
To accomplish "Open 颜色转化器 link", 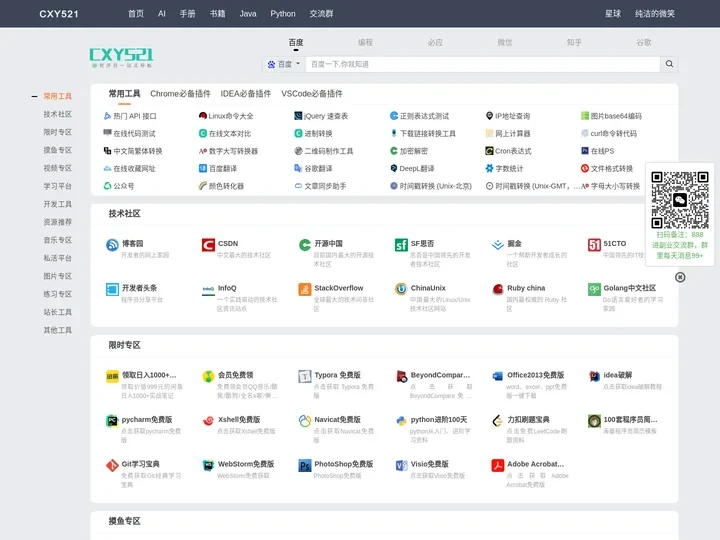I will 221,186.
